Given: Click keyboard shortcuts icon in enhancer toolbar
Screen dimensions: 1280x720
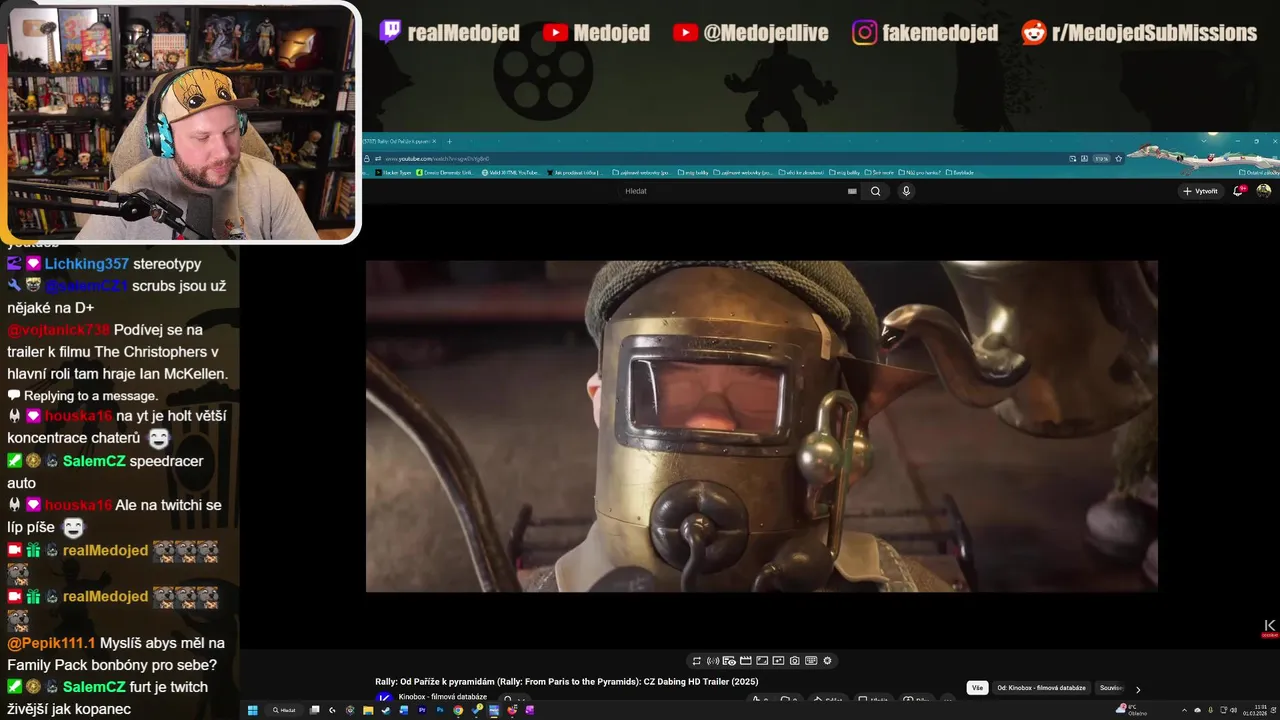Looking at the screenshot, I should 811,661.
